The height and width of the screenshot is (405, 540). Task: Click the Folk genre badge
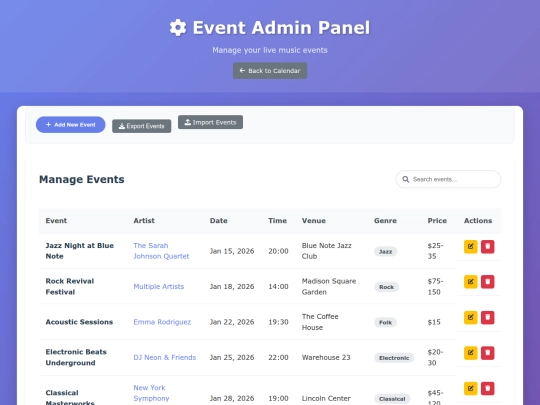tap(385, 322)
